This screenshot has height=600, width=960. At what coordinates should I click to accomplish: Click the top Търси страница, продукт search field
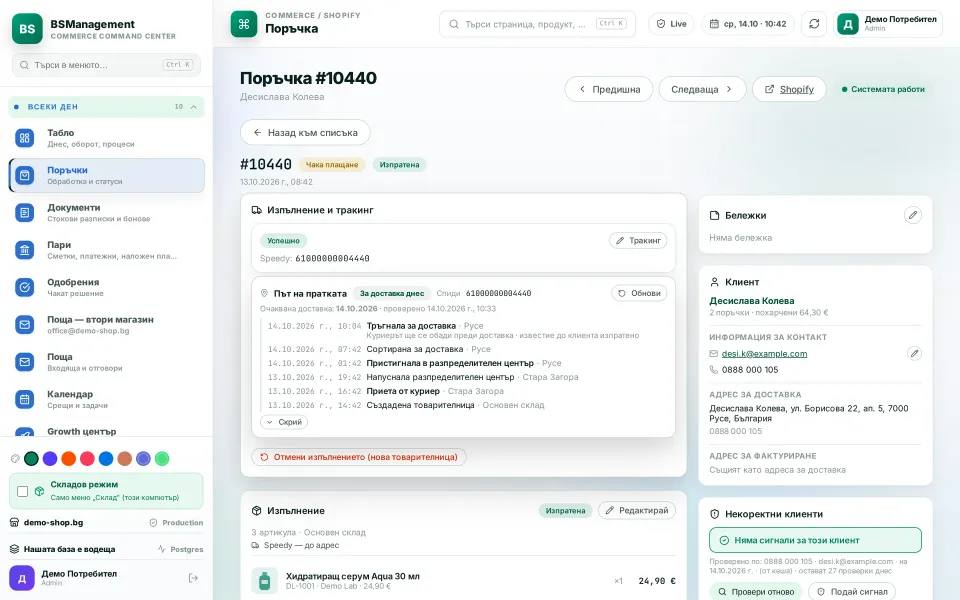point(538,24)
